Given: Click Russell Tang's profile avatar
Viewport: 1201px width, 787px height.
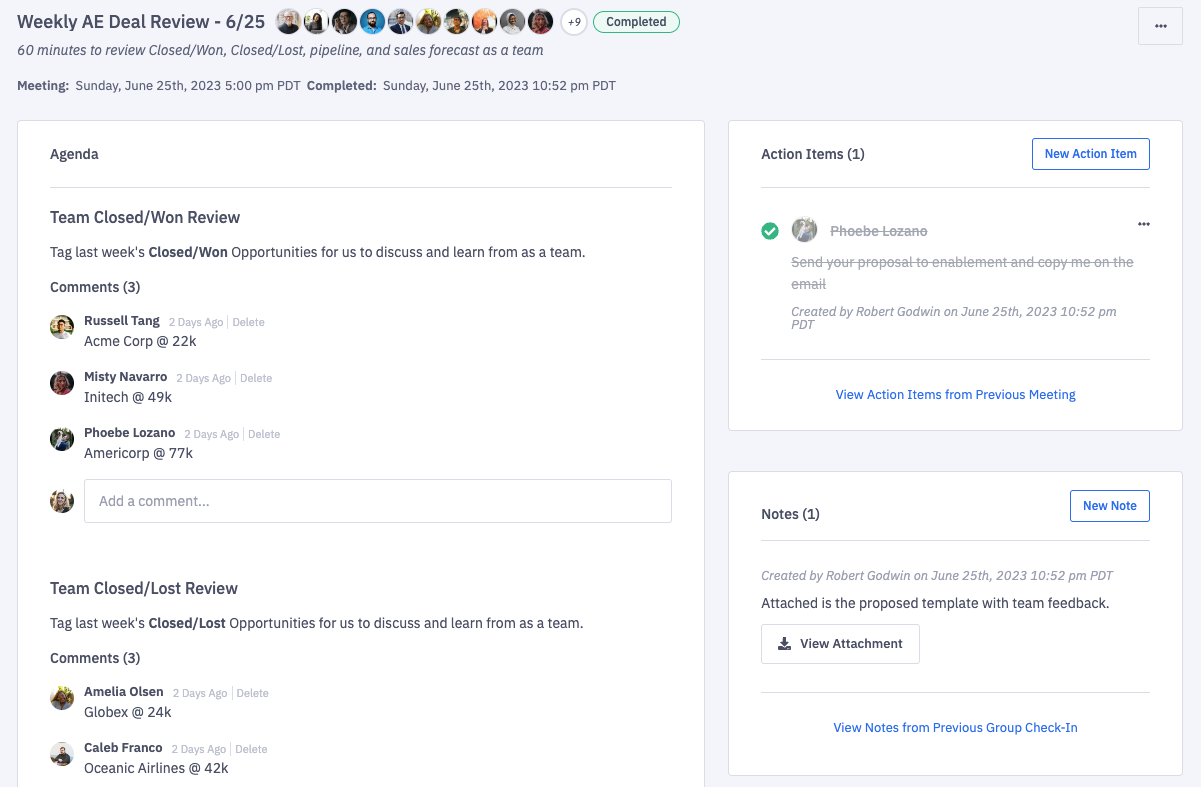Looking at the screenshot, I should tap(61, 326).
